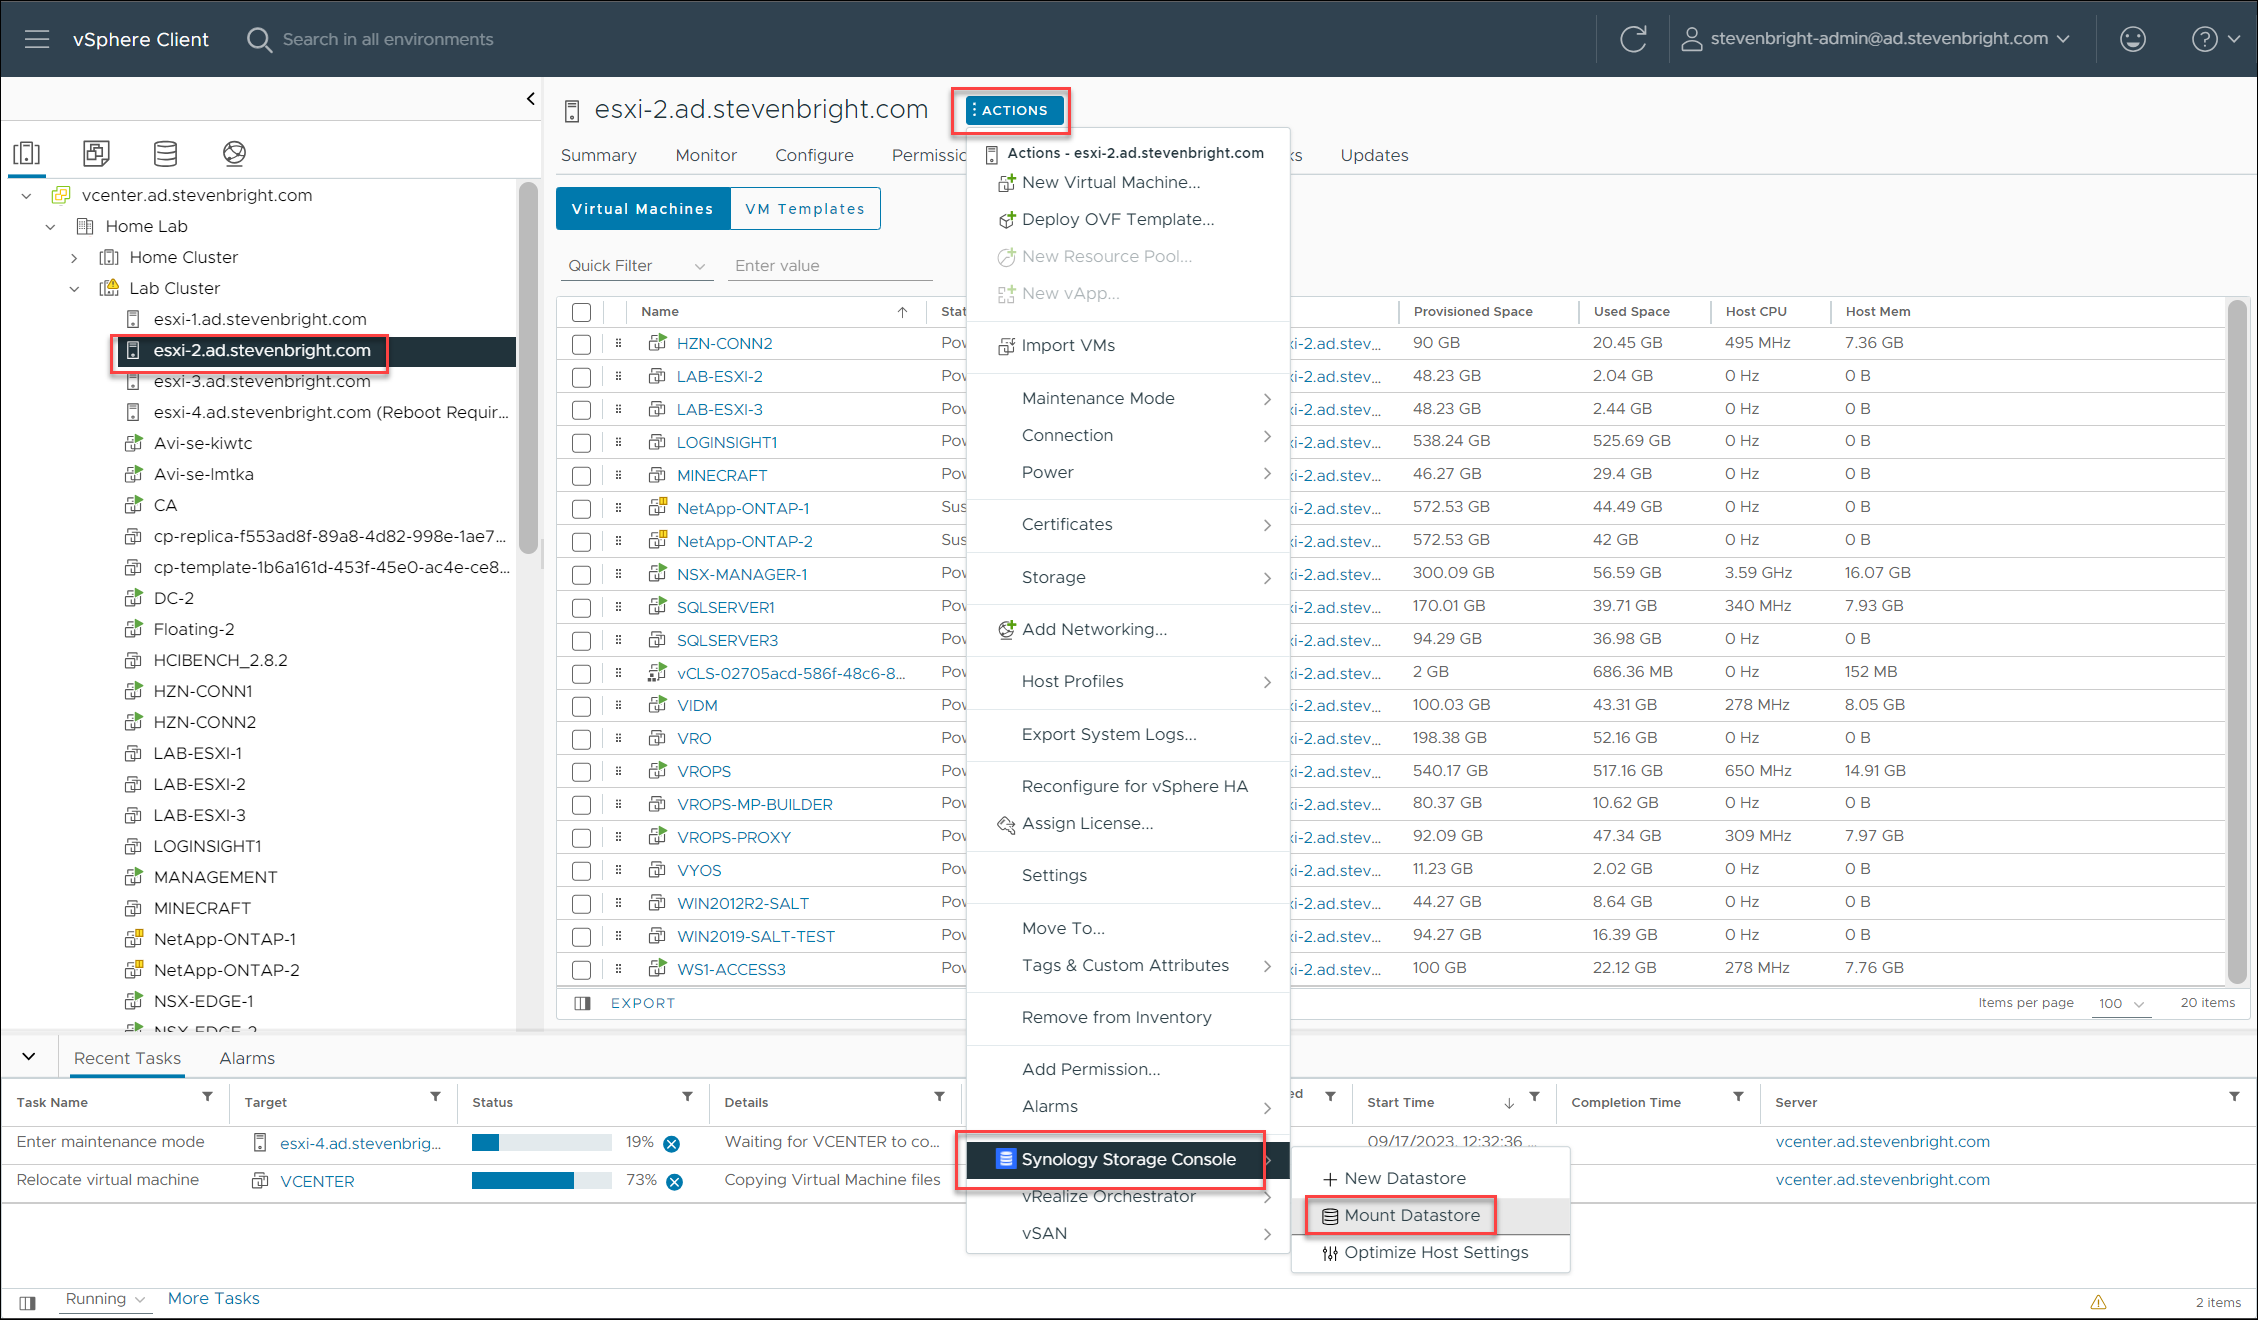This screenshot has width=2258, height=1320.
Task: Open the feedback smiley icon
Action: point(2132,39)
